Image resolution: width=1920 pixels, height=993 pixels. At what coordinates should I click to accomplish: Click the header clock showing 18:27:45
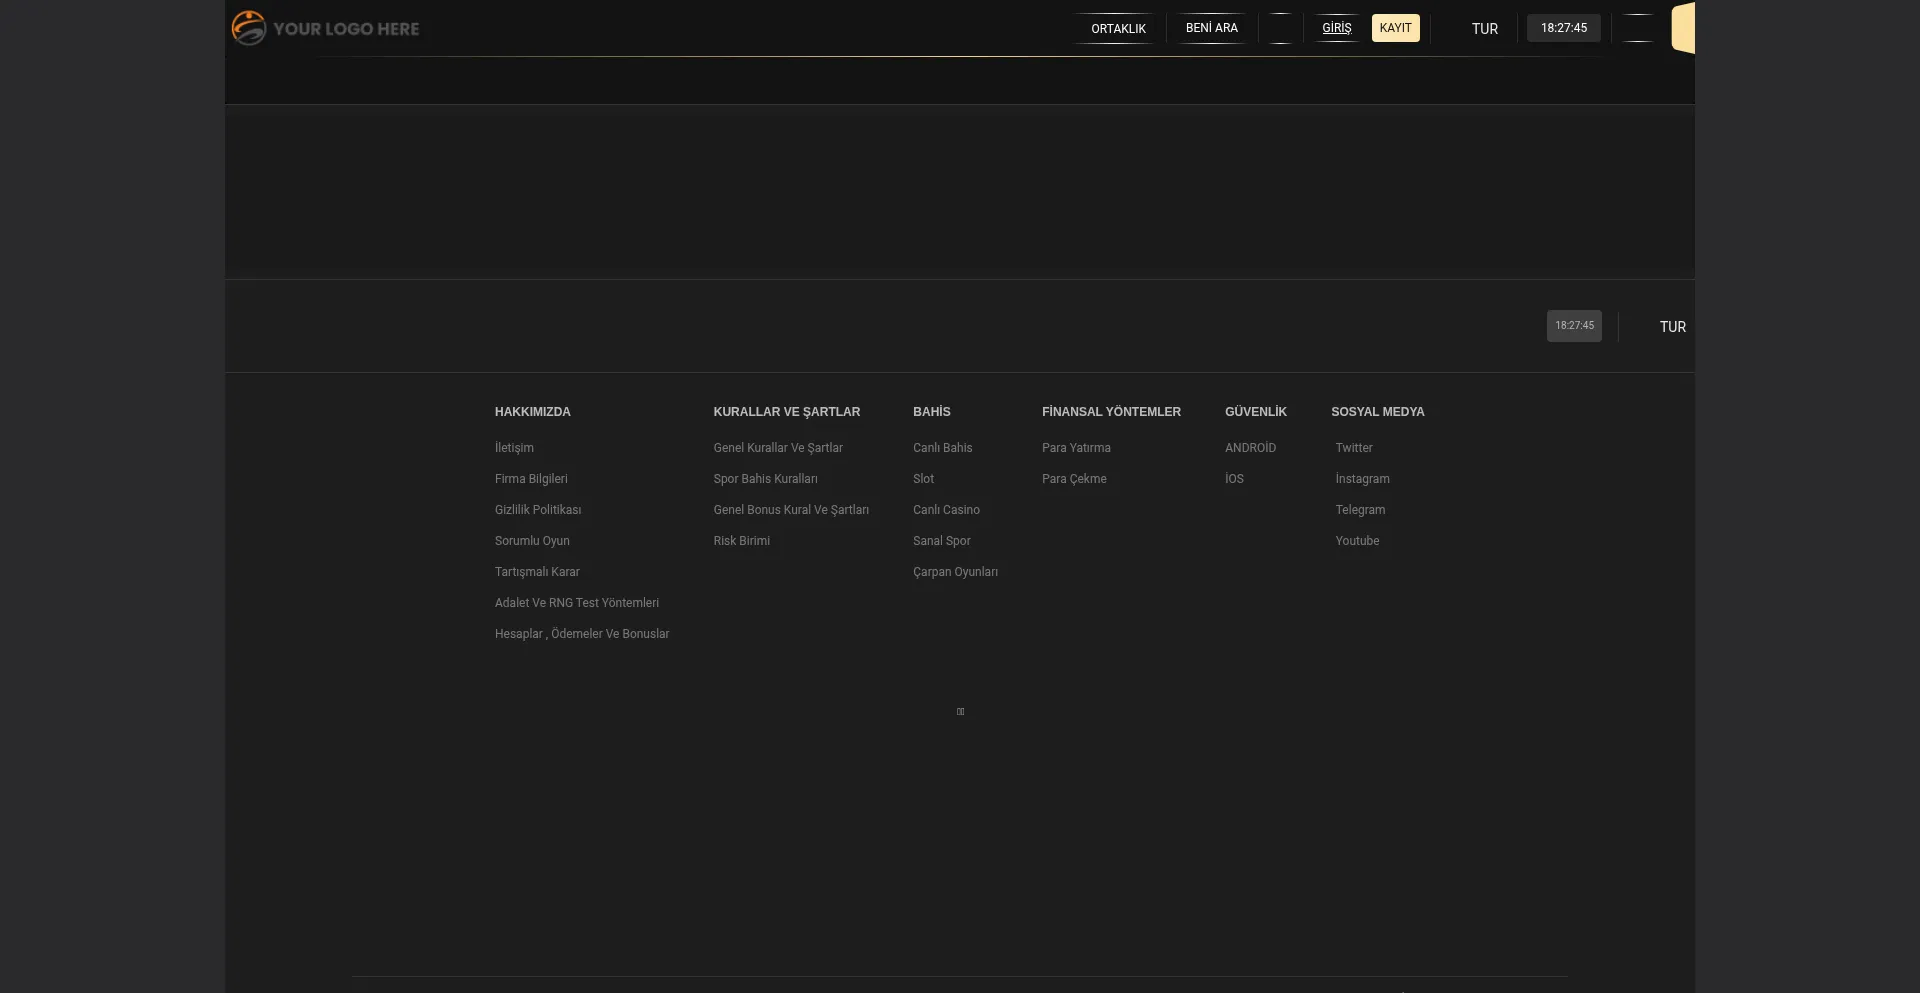click(1563, 28)
